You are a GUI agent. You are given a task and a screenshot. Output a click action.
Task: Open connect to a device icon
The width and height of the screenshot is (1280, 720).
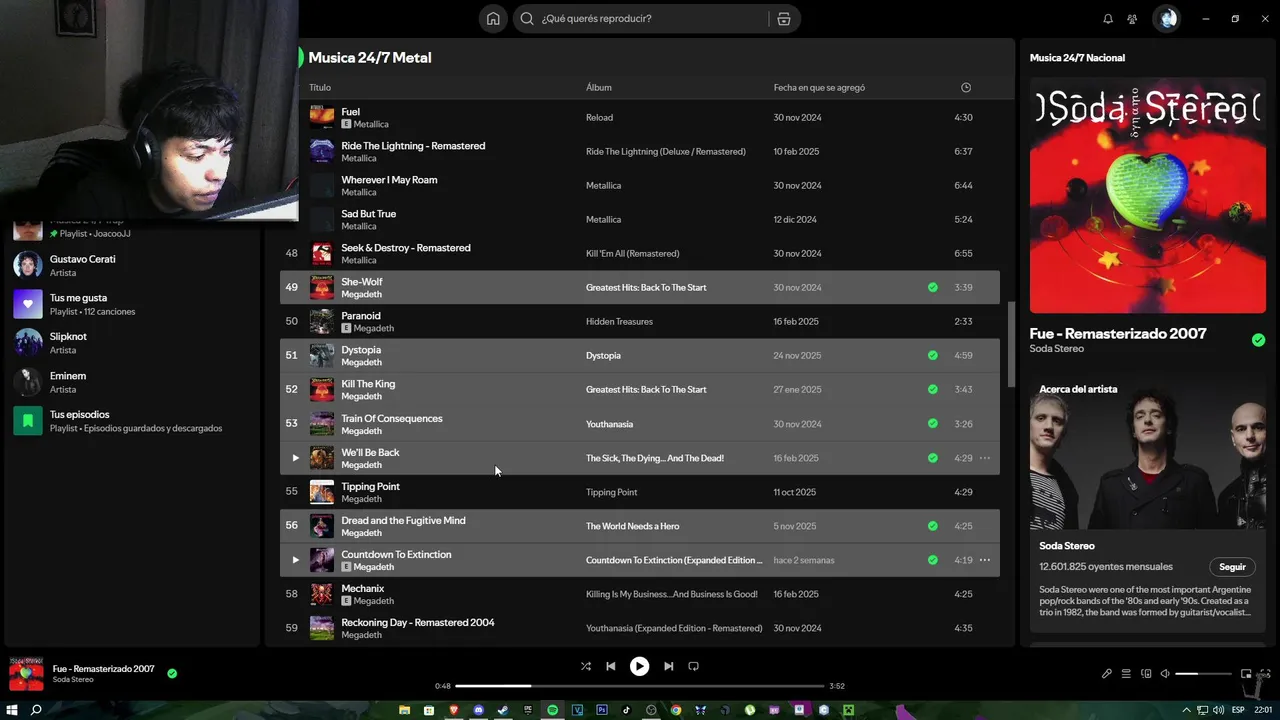point(1146,674)
